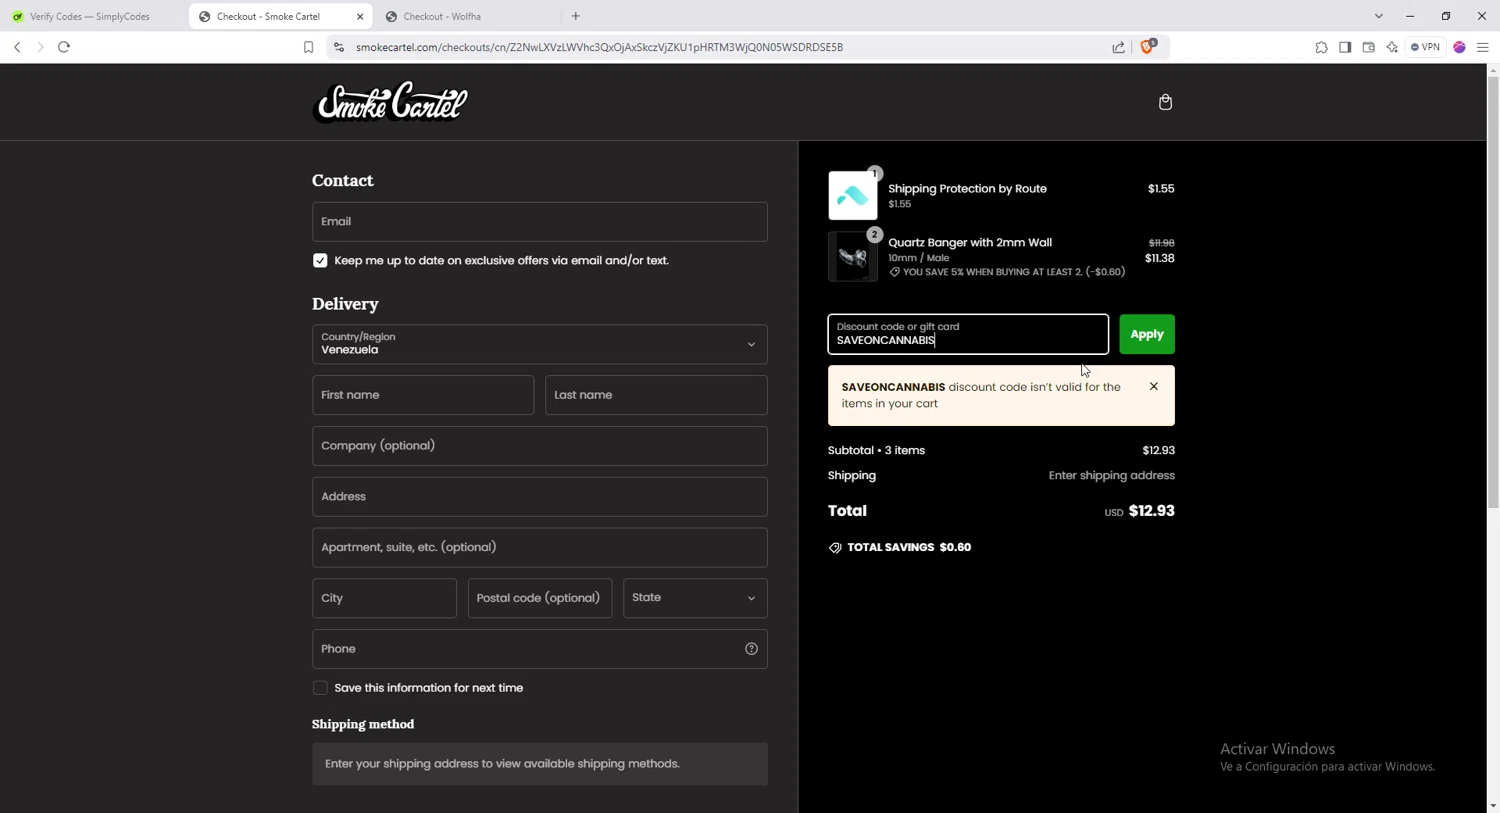This screenshot has height=813, width=1500.
Task: Open the tab search dropdown arrow
Action: [1378, 16]
